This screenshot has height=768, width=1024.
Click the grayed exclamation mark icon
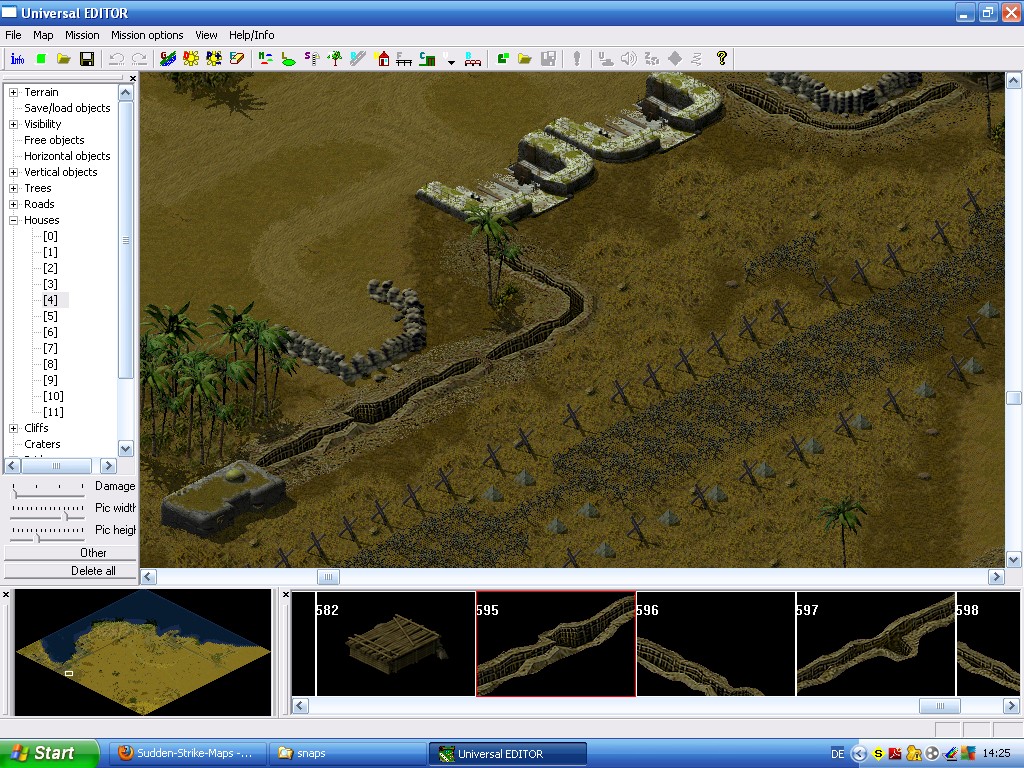(x=577, y=59)
